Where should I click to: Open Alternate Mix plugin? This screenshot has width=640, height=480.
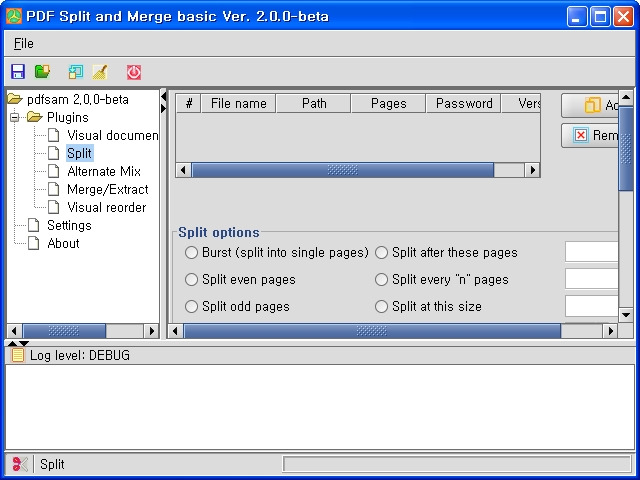(x=104, y=171)
